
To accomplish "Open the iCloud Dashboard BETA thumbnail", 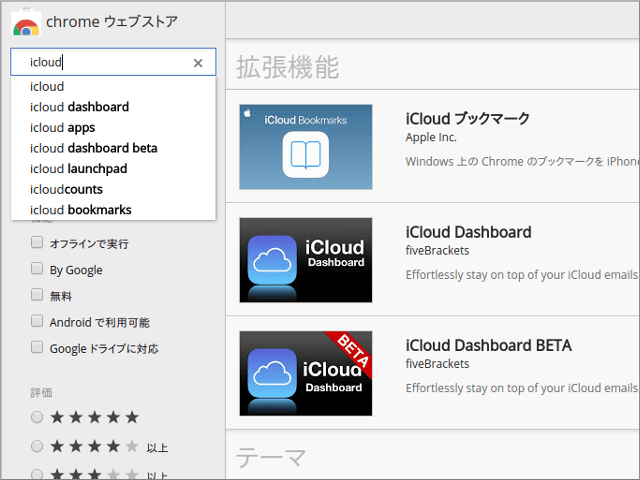I will pos(306,373).
